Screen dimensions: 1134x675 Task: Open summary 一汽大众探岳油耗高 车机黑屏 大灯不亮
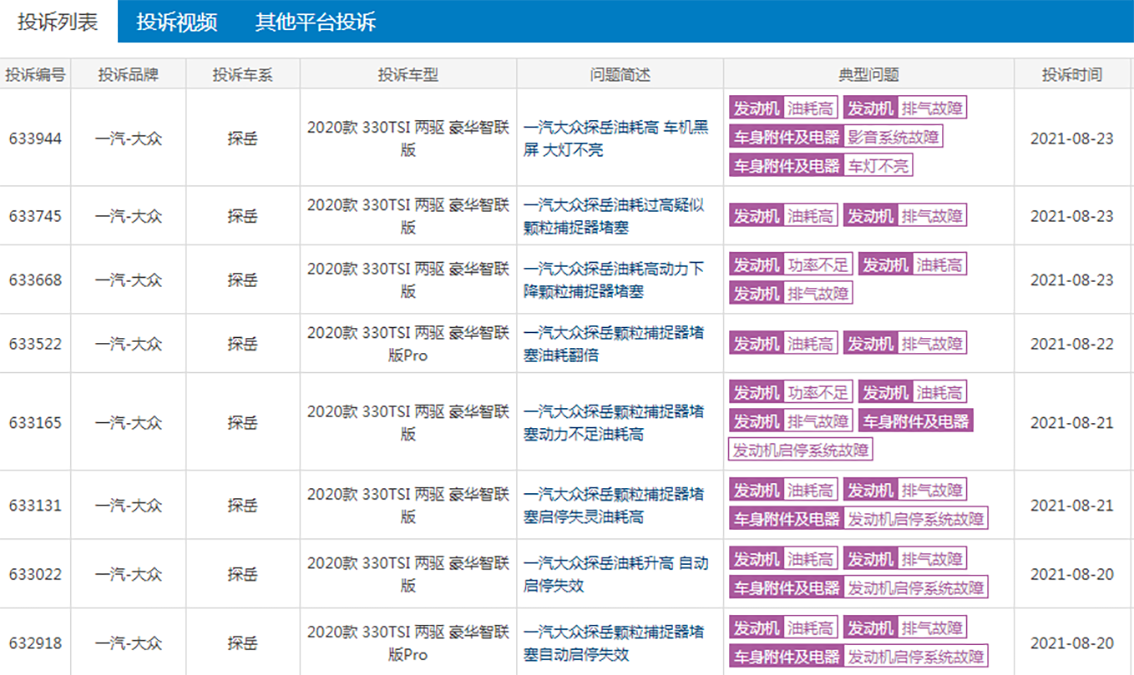[x=616, y=138]
